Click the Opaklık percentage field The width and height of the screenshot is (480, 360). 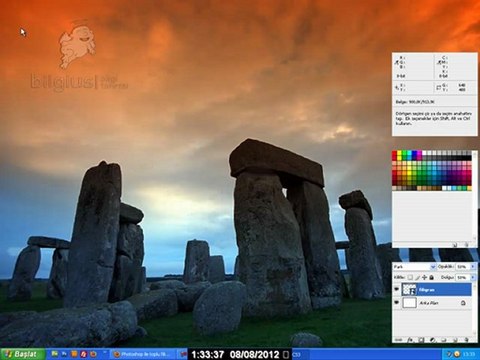click(463, 267)
